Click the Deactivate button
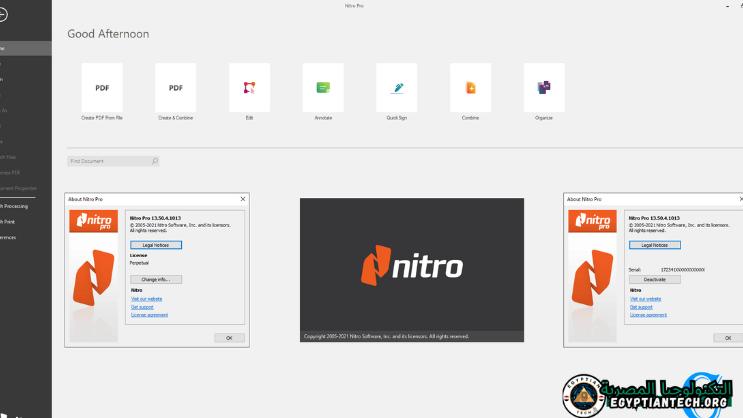The width and height of the screenshot is (743, 418). [655, 280]
